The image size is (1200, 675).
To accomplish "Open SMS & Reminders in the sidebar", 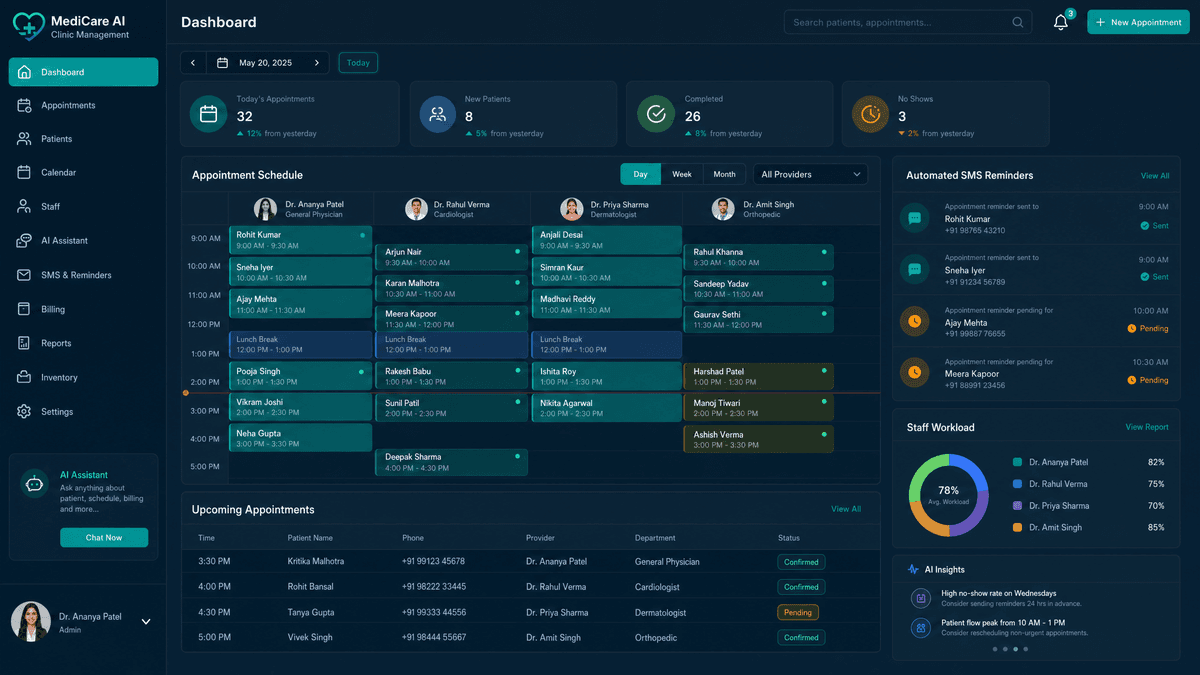I will click(x=83, y=275).
